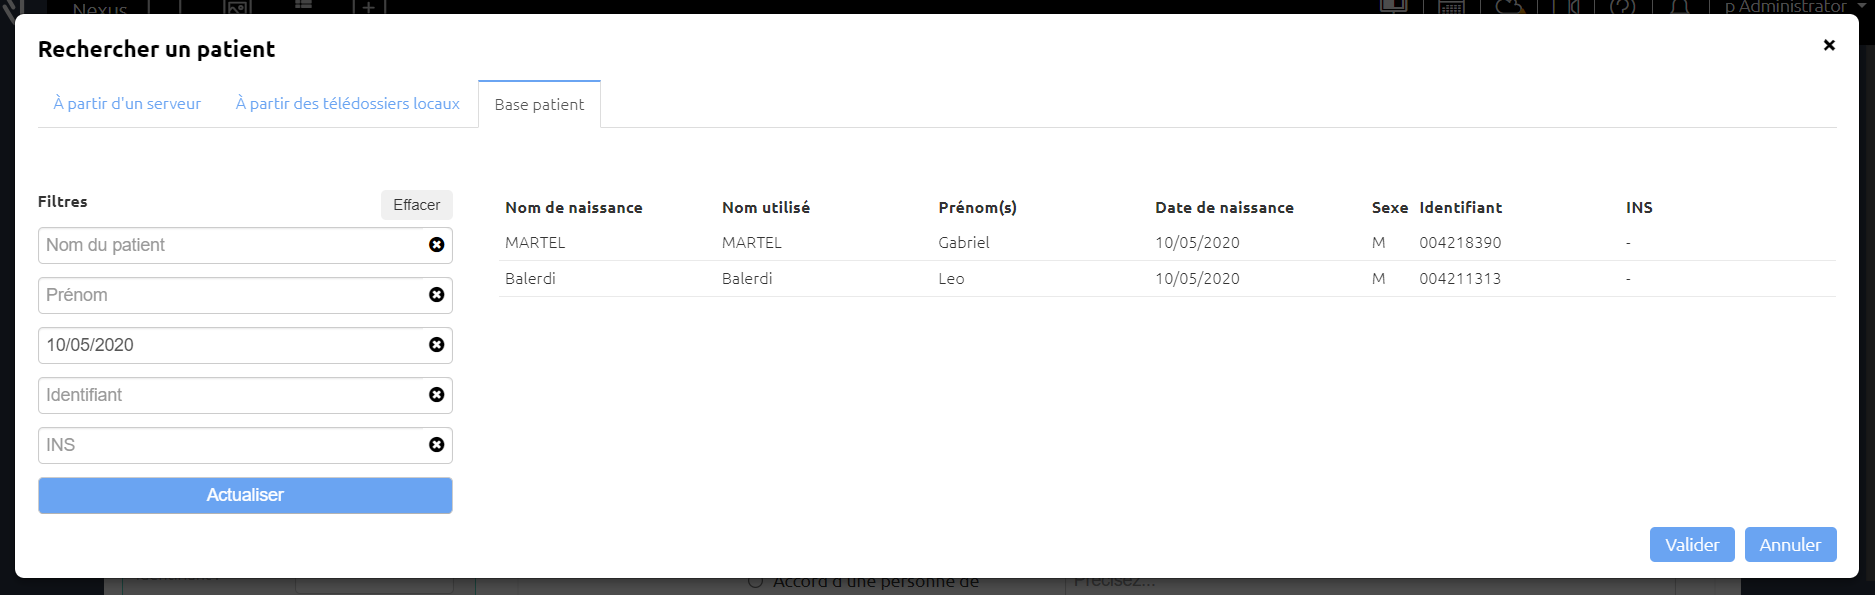
Task: Focus the Nom du patient input
Action: point(232,245)
